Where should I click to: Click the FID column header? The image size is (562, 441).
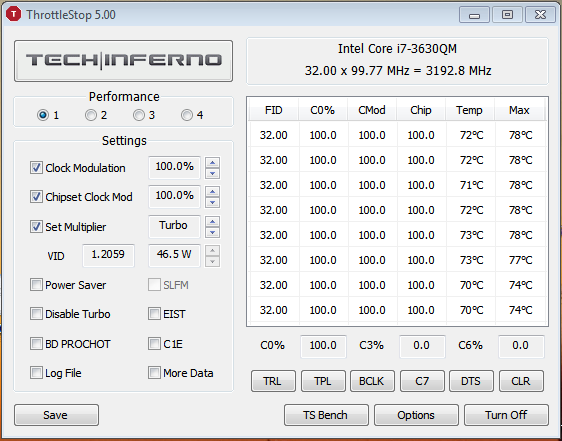[x=273, y=110]
